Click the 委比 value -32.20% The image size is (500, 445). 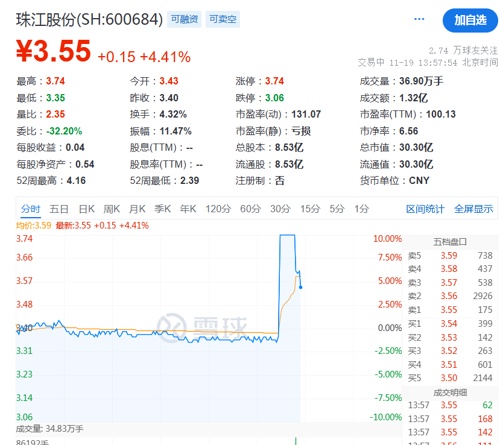pyautogui.click(x=64, y=131)
